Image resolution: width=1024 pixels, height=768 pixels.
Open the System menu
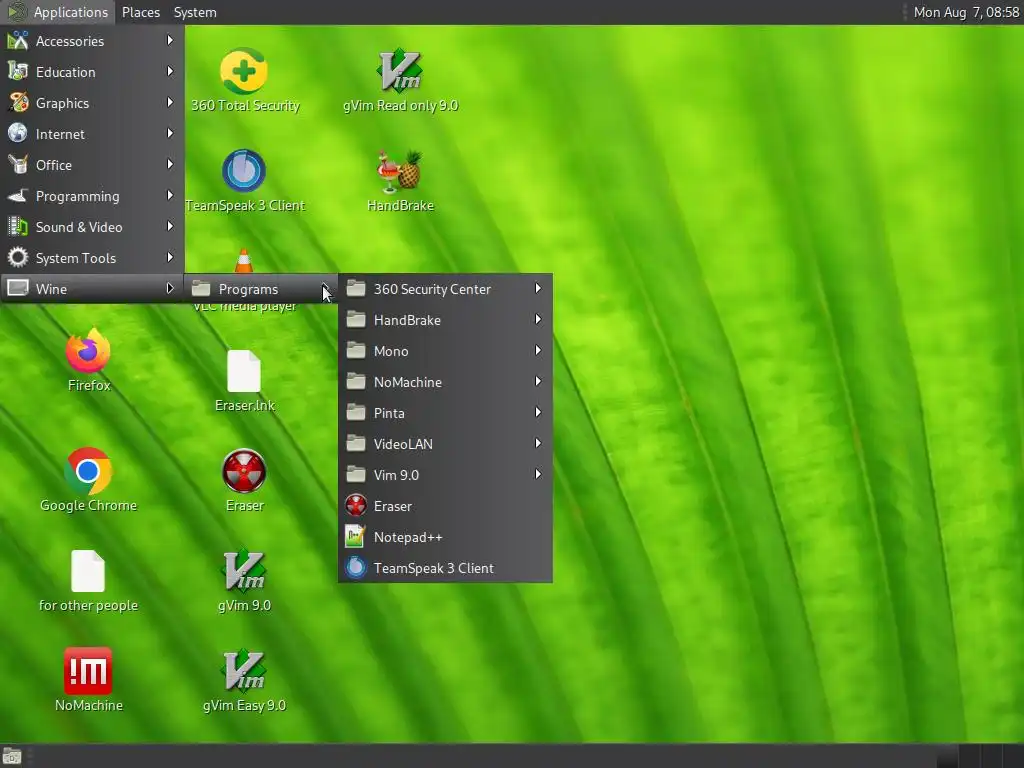coord(195,12)
